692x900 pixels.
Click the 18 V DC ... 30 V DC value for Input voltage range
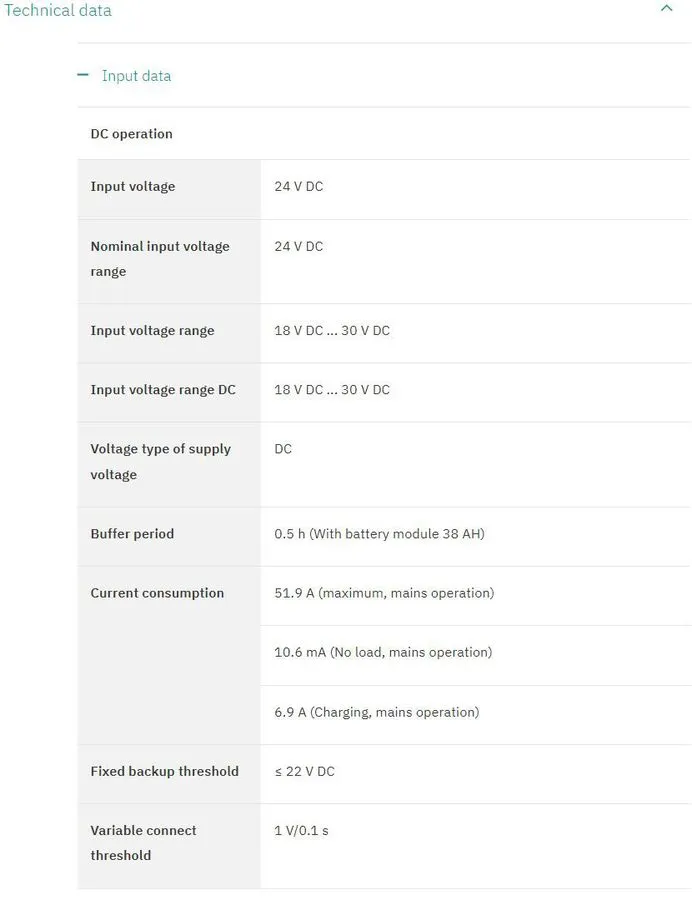(x=332, y=331)
